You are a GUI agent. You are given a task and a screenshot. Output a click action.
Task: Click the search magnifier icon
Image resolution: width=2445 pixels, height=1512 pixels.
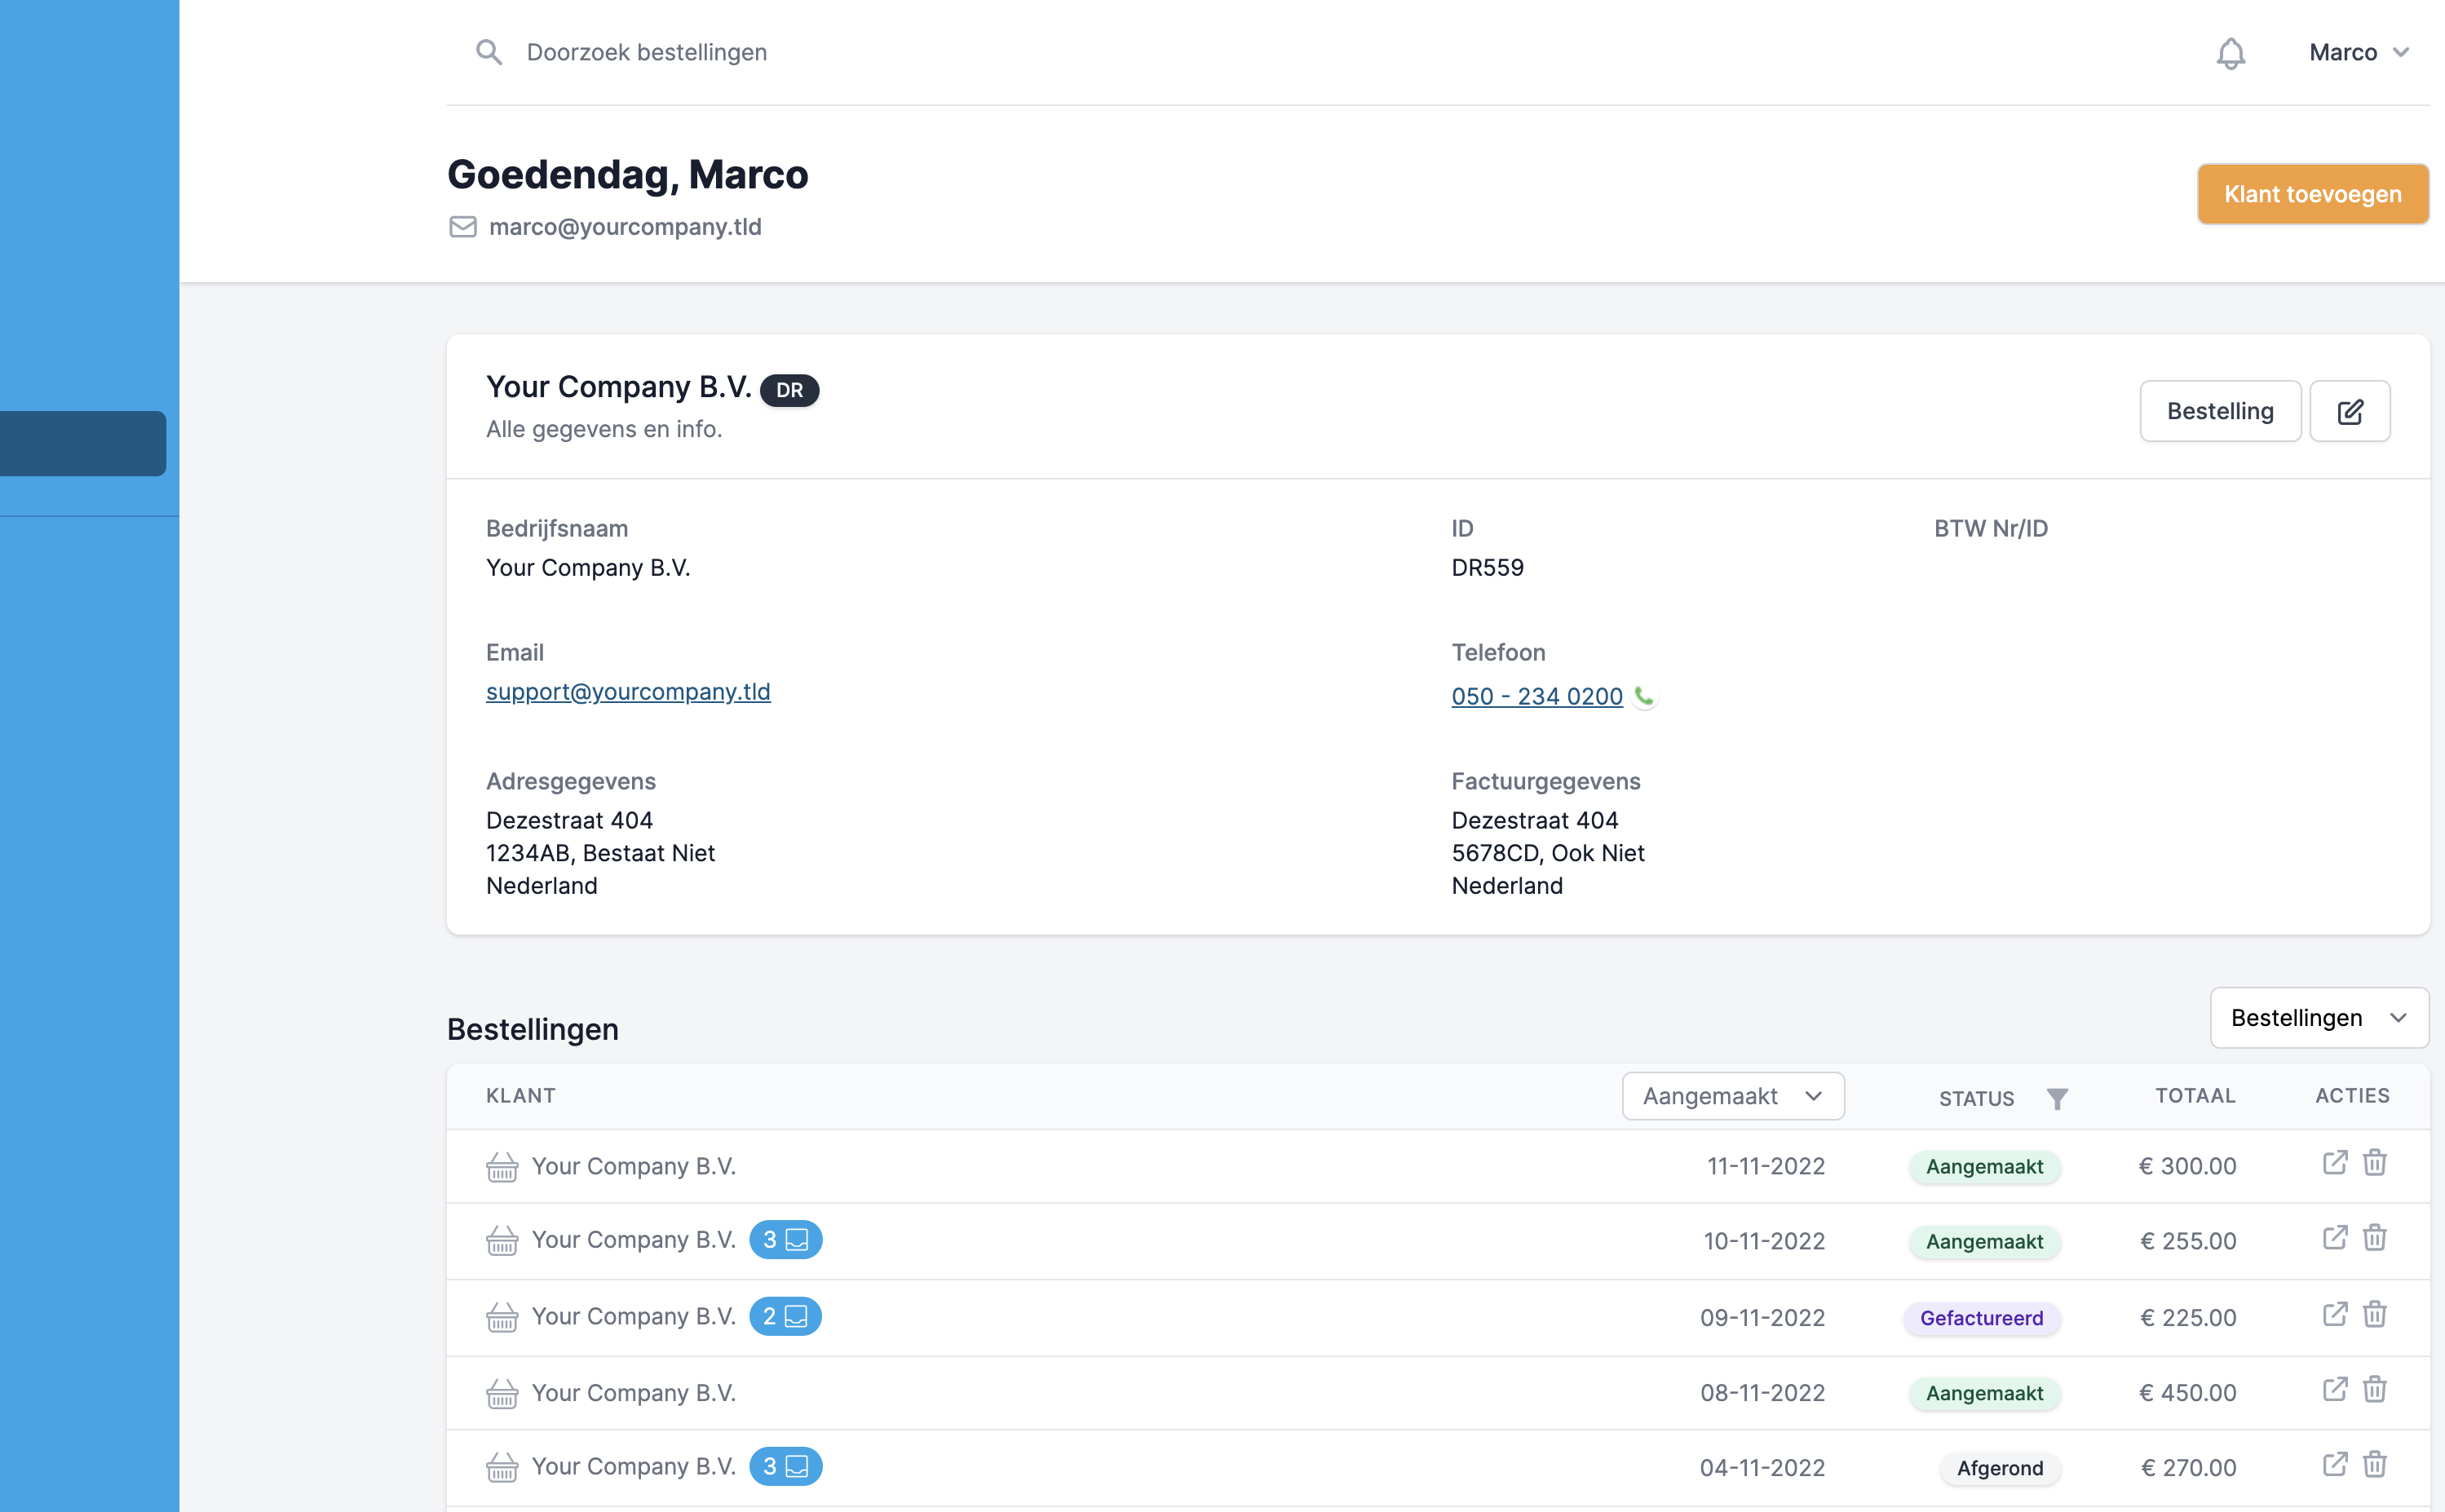click(489, 52)
